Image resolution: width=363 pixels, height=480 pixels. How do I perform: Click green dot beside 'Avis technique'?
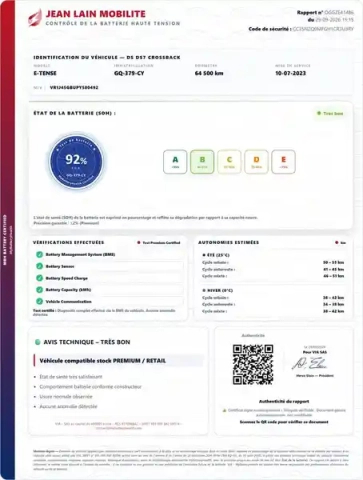pos(38,342)
